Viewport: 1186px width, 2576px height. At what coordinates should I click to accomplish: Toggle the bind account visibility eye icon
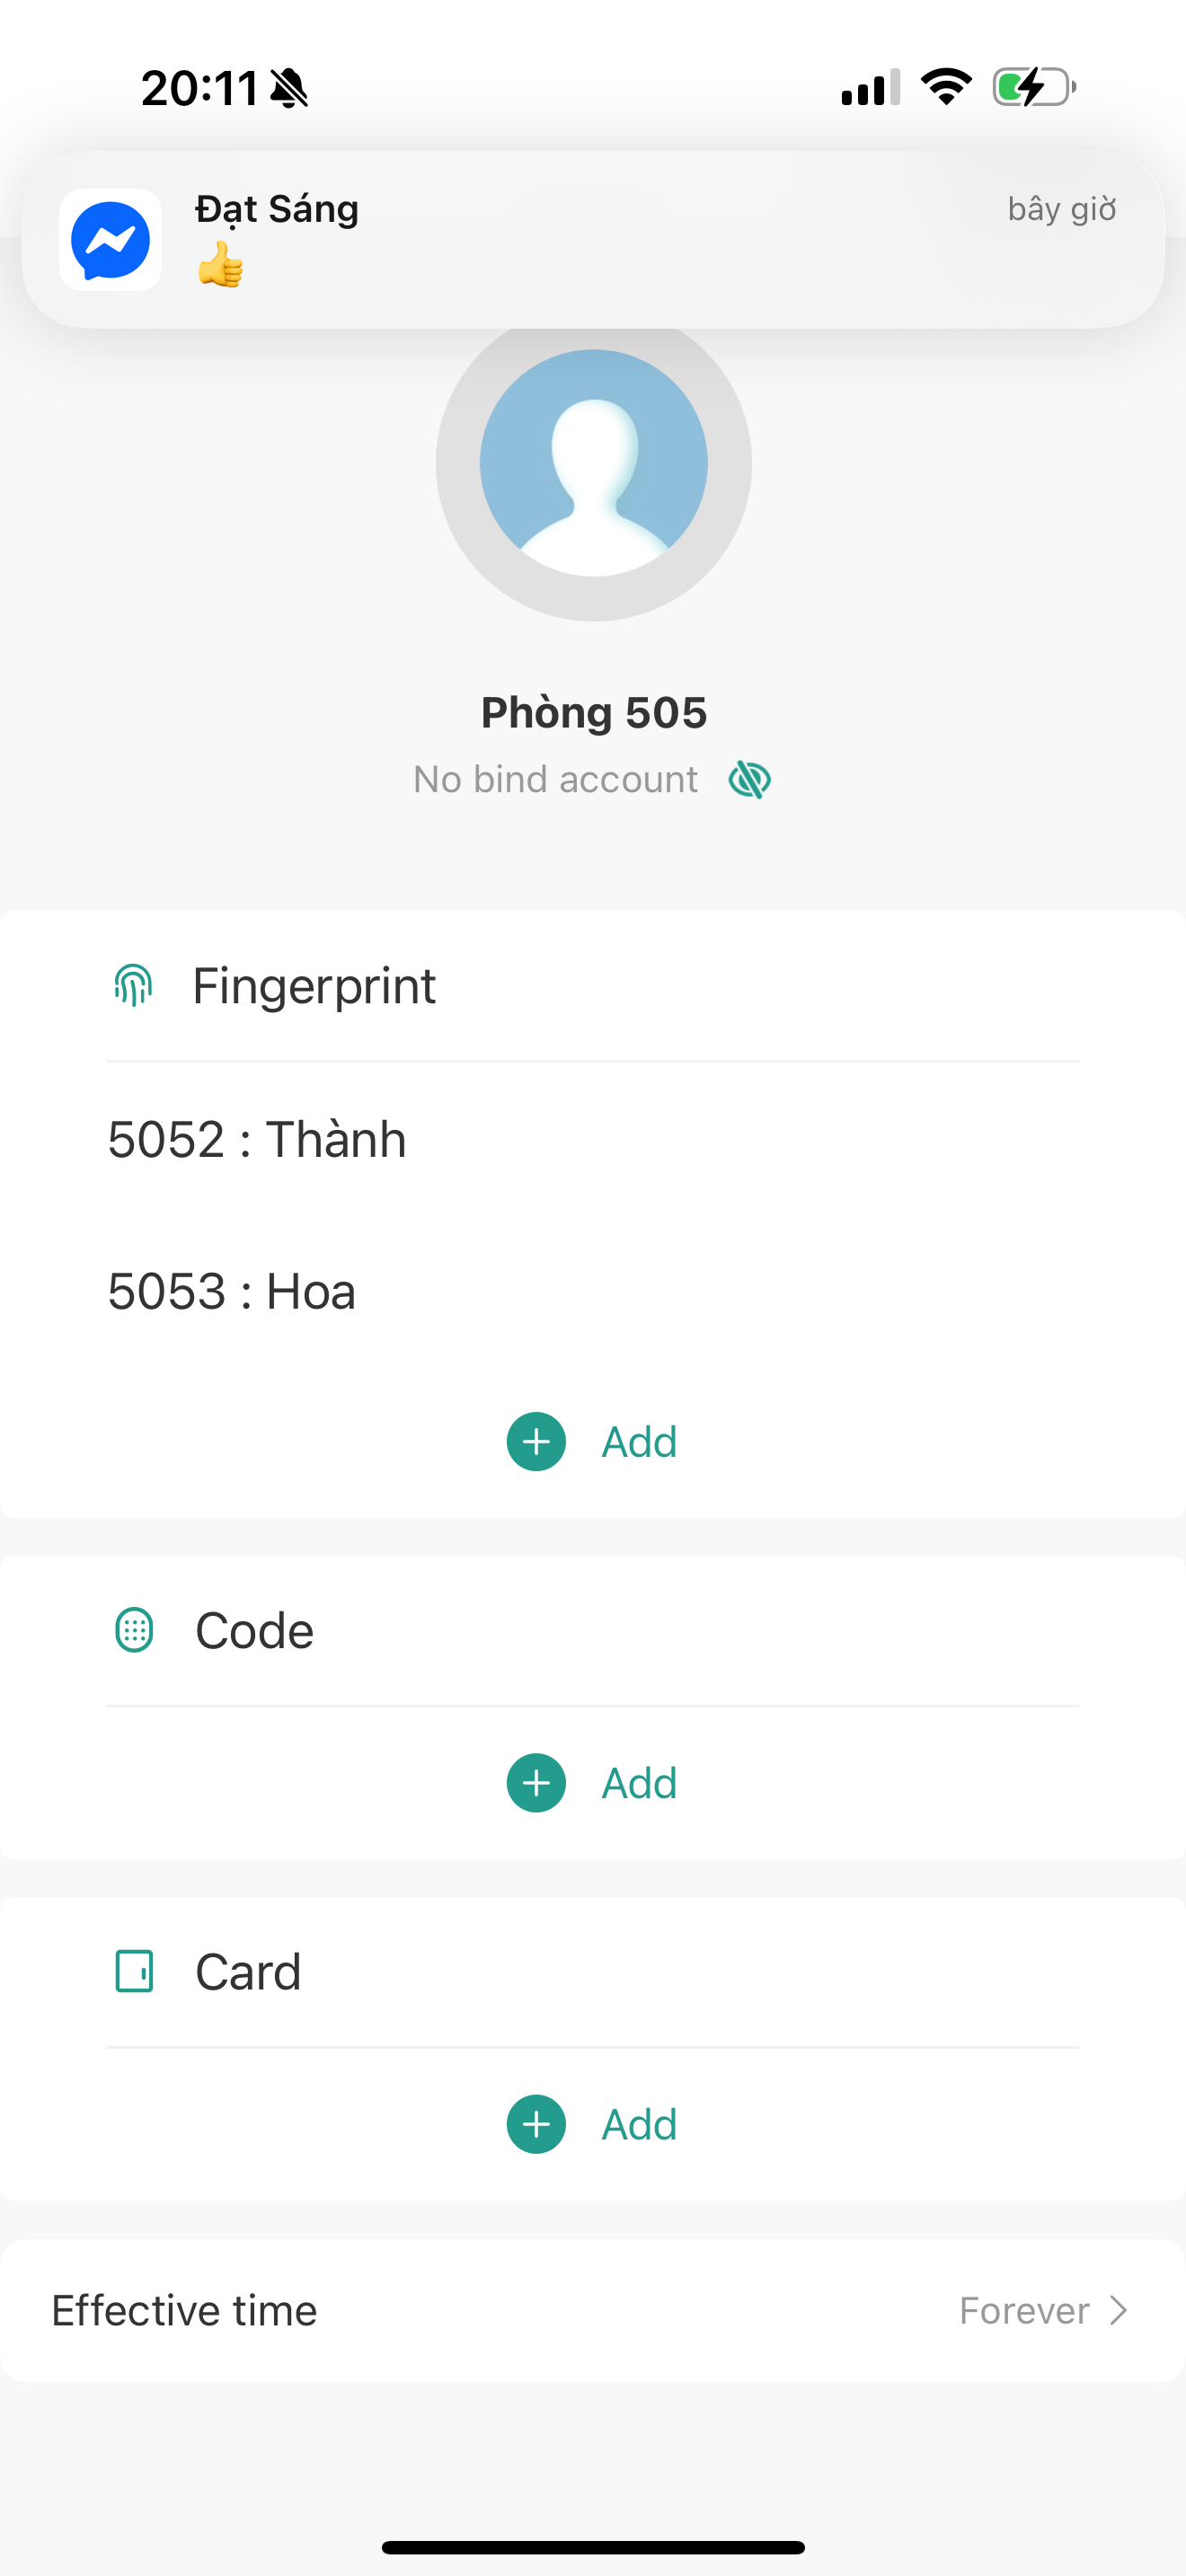[749, 779]
